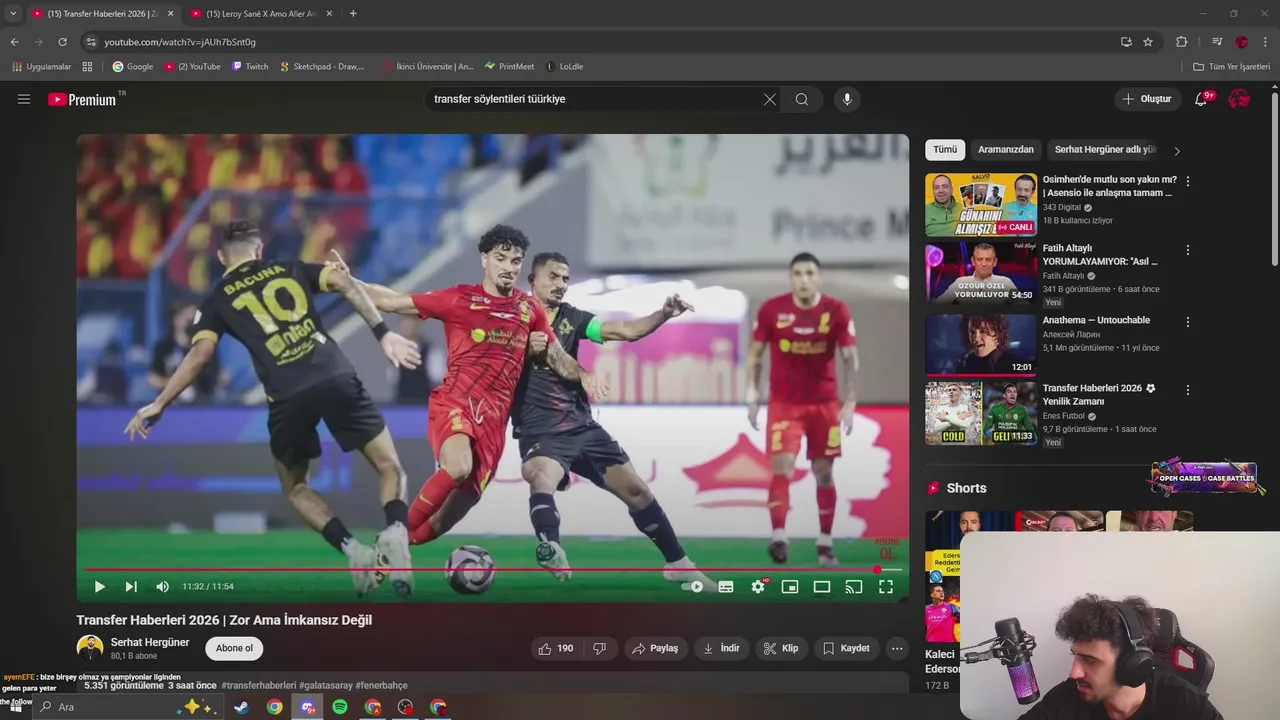The height and width of the screenshot is (720, 1280).
Task: Launch Steam from taskbar
Action: (x=241, y=707)
